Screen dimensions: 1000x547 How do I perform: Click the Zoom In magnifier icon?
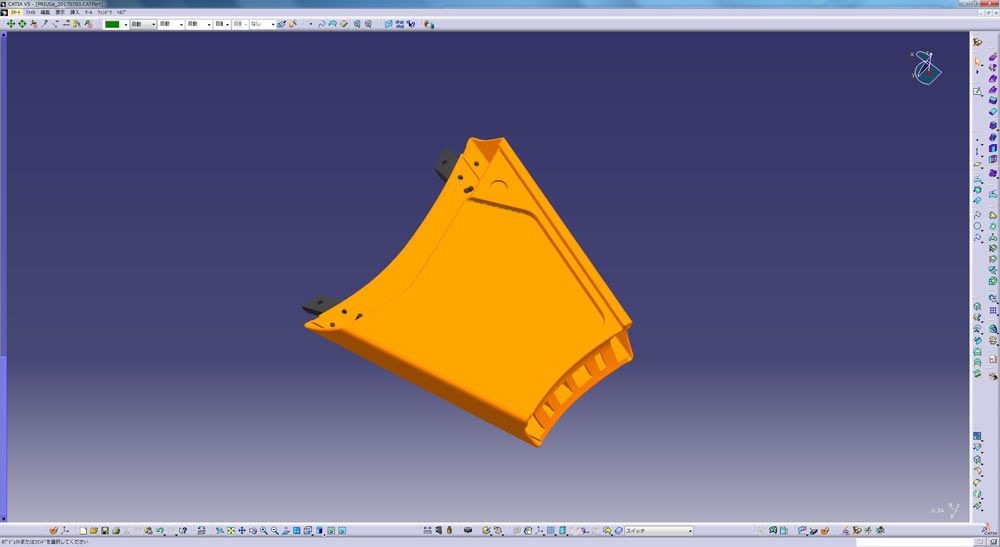click(264, 530)
